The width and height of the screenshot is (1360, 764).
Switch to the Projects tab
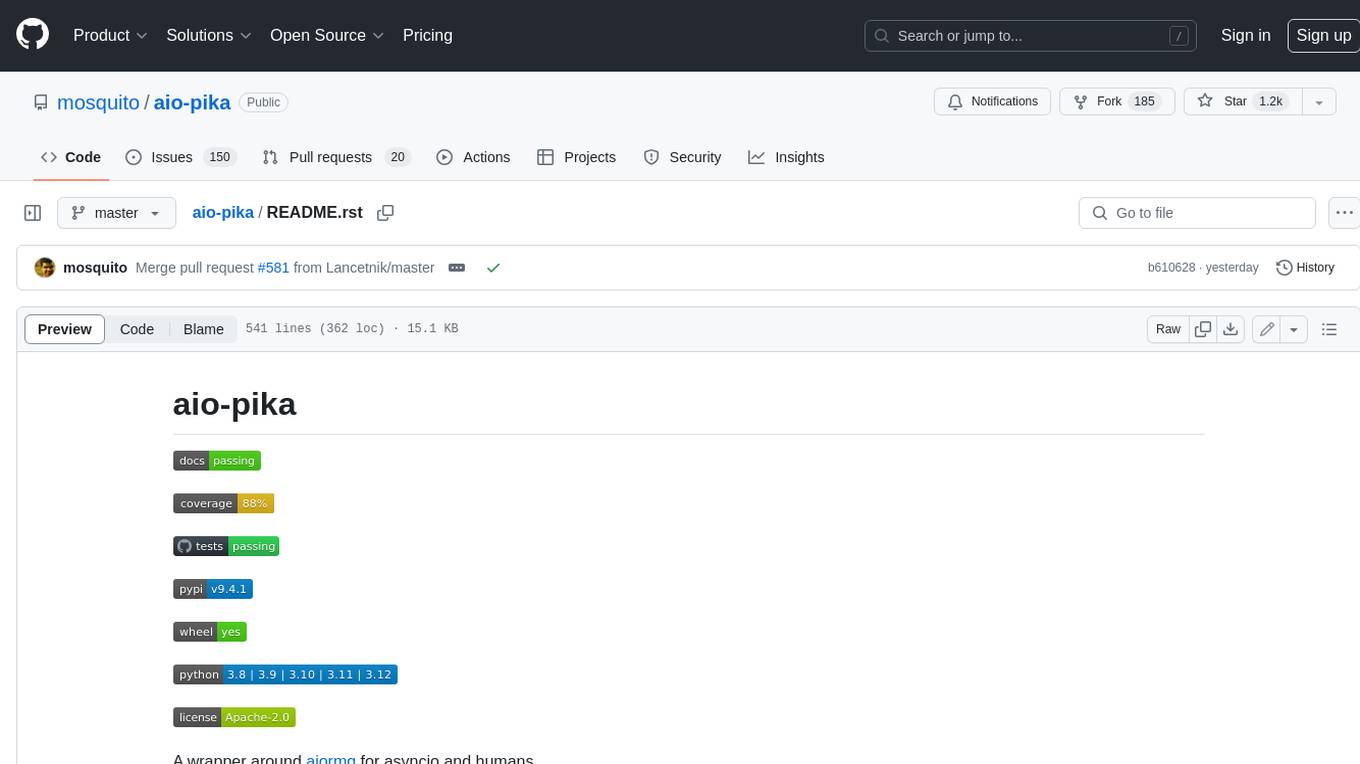click(577, 157)
